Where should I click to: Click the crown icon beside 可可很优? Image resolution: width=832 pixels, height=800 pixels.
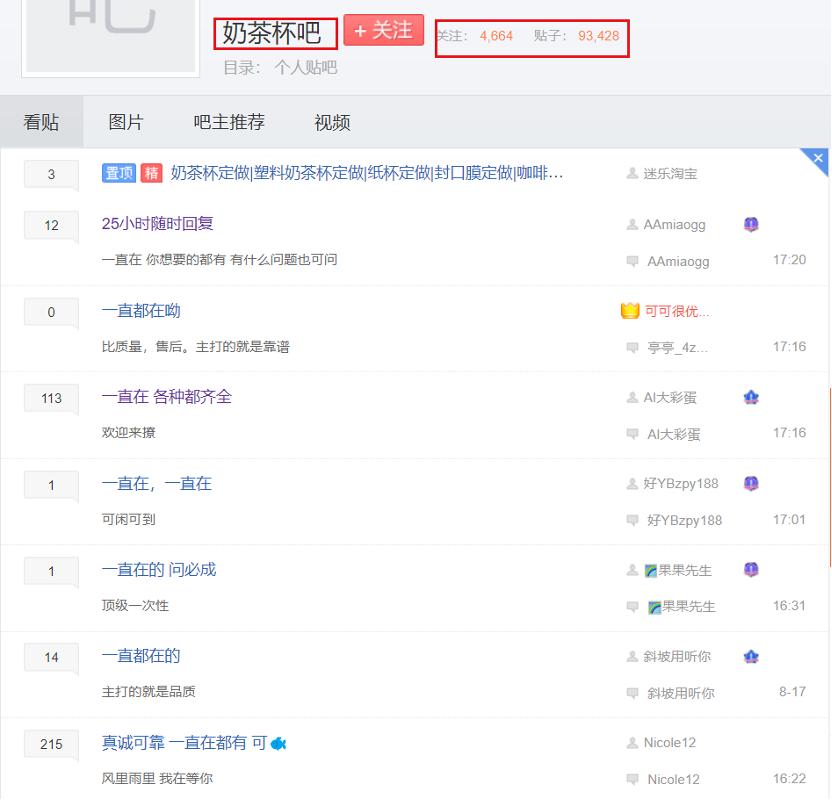630,310
